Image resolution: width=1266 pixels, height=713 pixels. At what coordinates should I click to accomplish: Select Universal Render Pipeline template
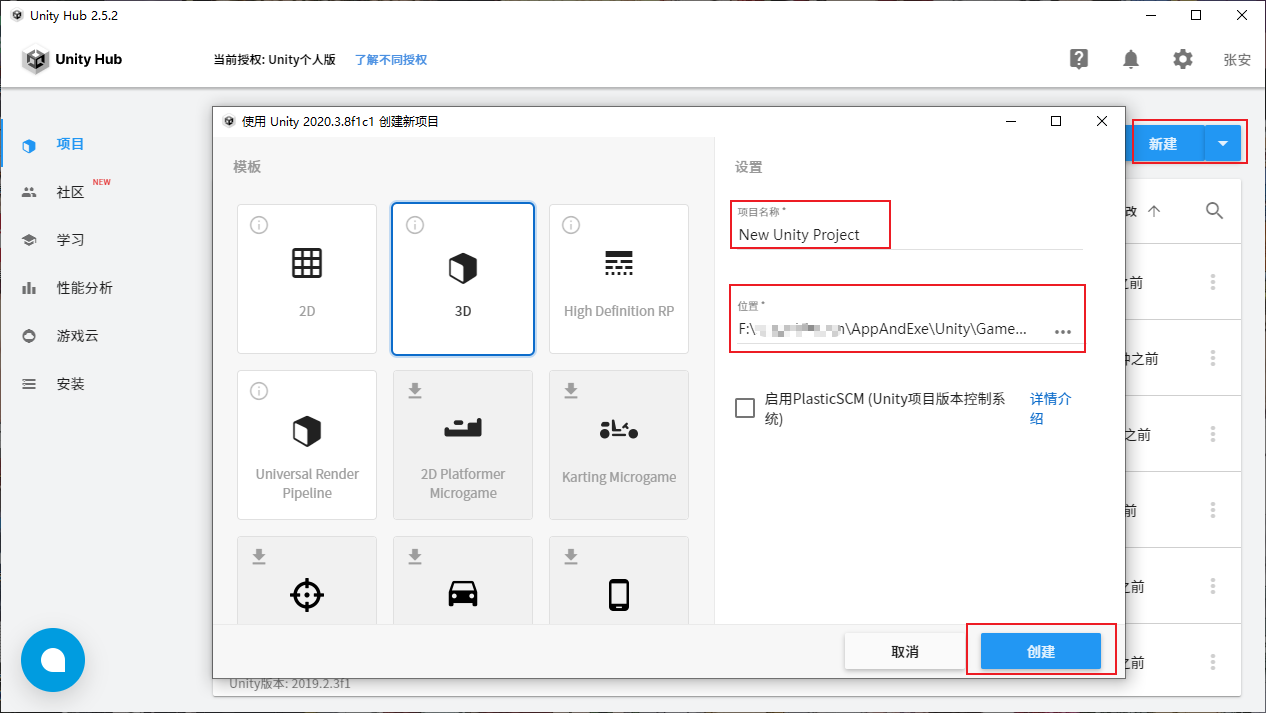[x=306, y=444]
